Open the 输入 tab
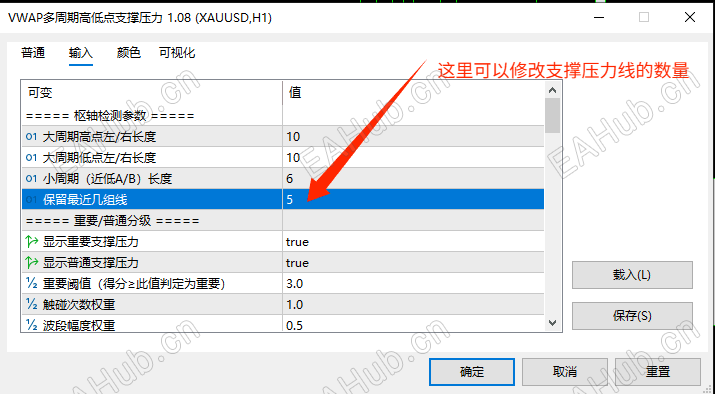 pos(81,53)
